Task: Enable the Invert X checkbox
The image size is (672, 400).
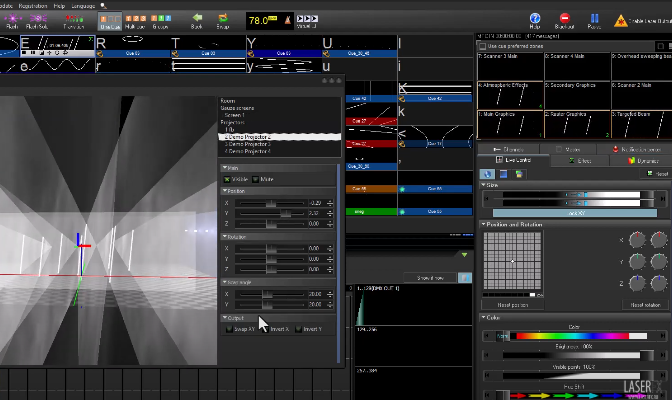Action: point(265,329)
